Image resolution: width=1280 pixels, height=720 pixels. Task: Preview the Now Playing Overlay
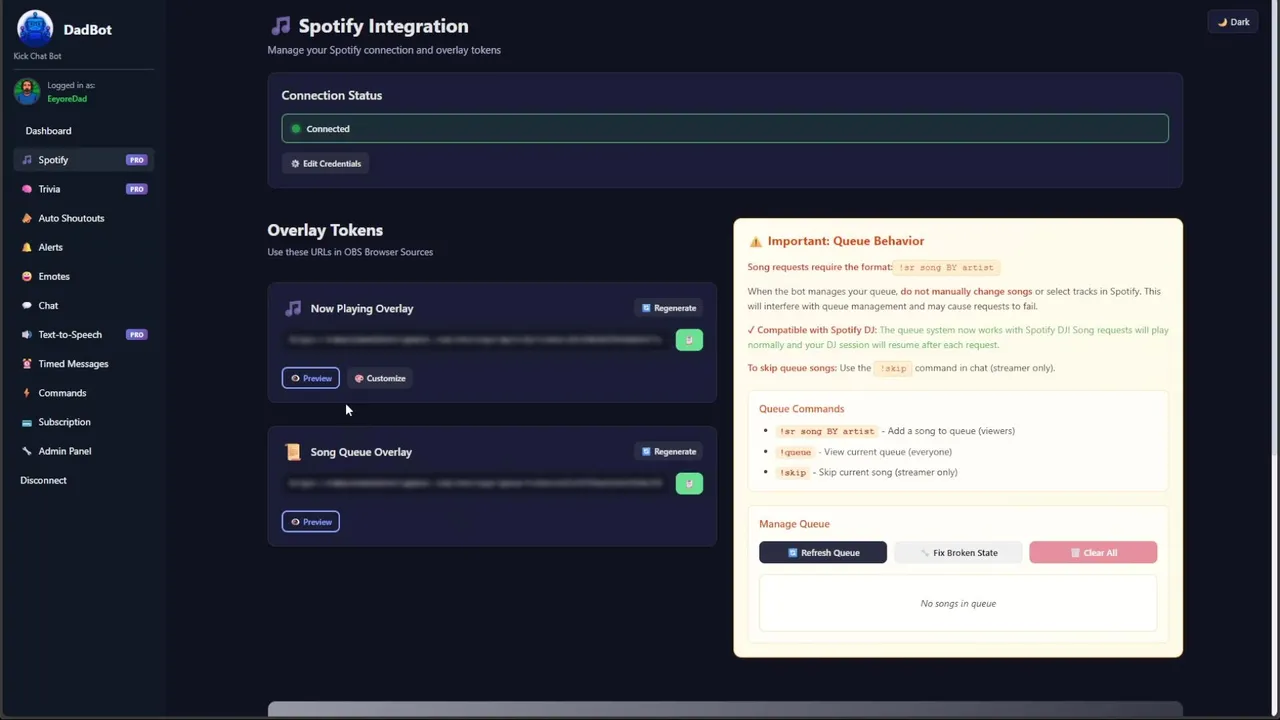(x=311, y=378)
